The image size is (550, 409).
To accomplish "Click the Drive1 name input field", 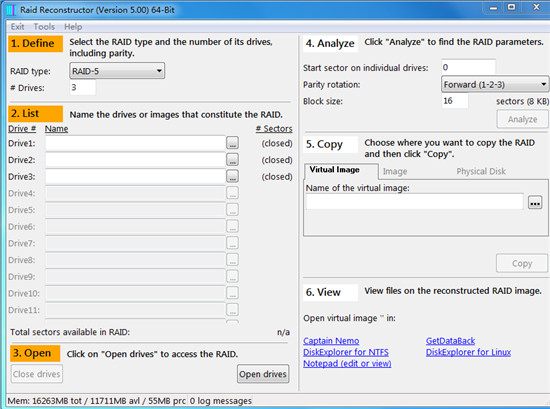I will 135,143.
